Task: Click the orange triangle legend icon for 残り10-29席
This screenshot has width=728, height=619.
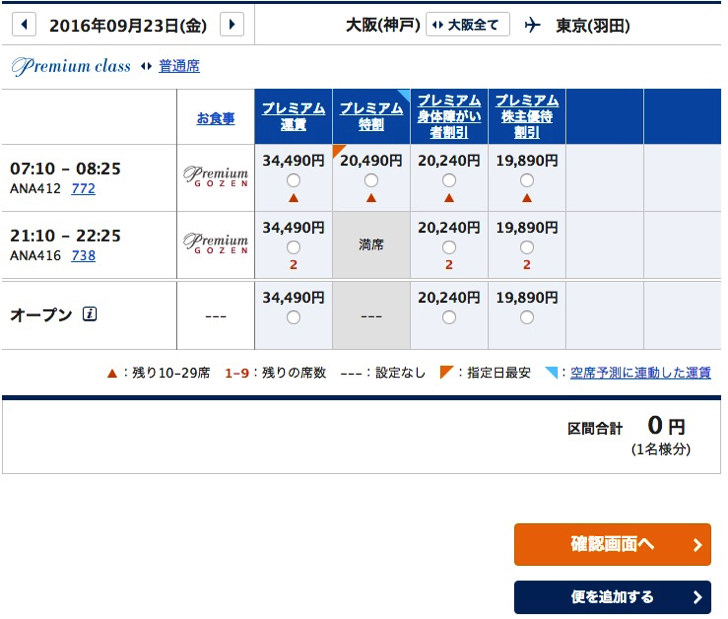Action: coord(112,373)
